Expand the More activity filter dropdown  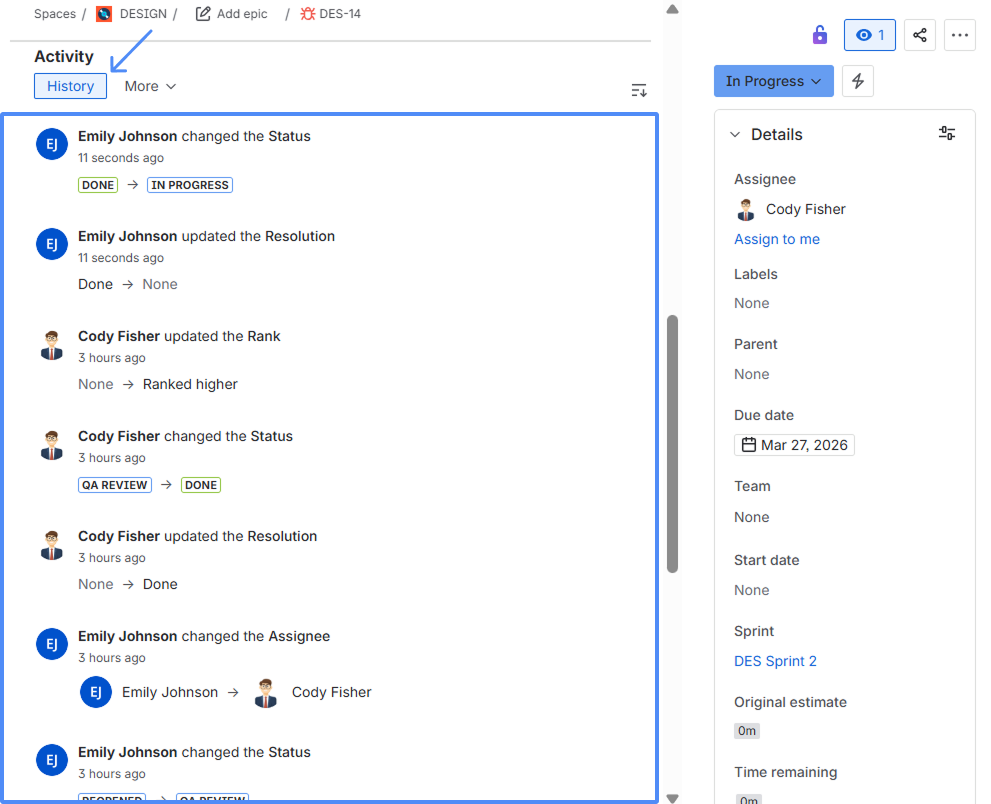(149, 86)
